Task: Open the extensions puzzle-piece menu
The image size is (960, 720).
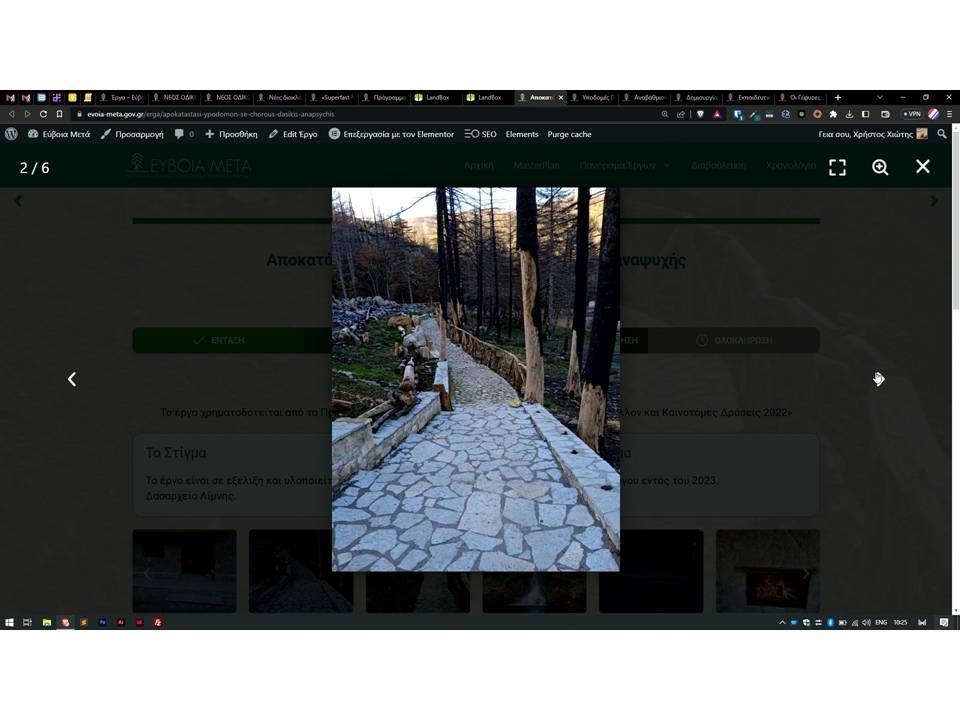Action: [x=833, y=114]
